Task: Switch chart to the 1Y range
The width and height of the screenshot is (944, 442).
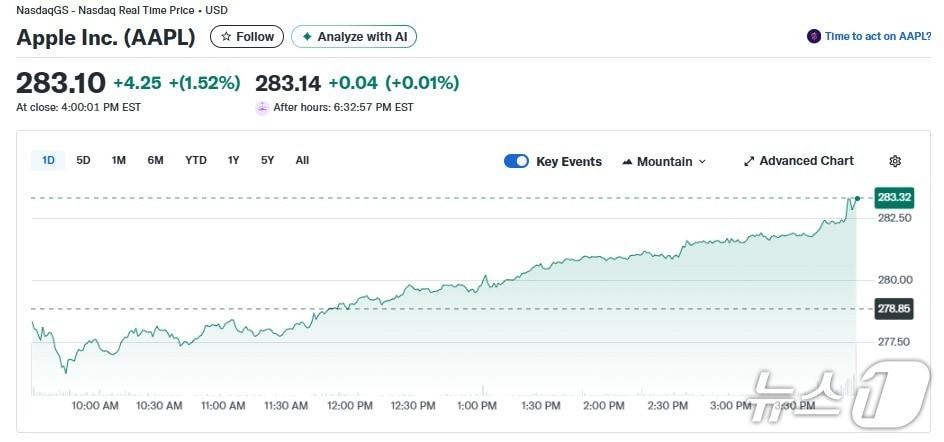Action: (233, 160)
